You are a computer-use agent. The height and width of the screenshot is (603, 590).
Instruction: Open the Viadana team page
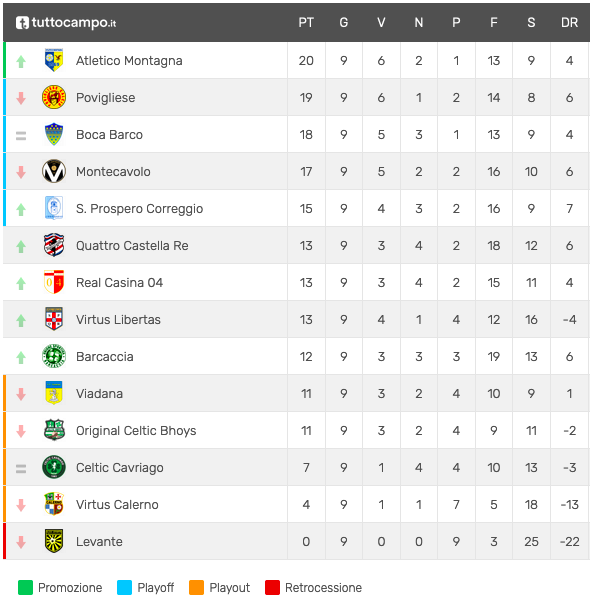pyautogui.click(x=99, y=393)
